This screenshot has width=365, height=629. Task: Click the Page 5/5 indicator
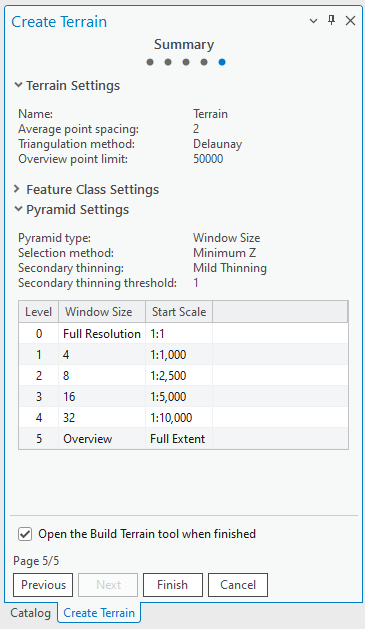coord(36,561)
